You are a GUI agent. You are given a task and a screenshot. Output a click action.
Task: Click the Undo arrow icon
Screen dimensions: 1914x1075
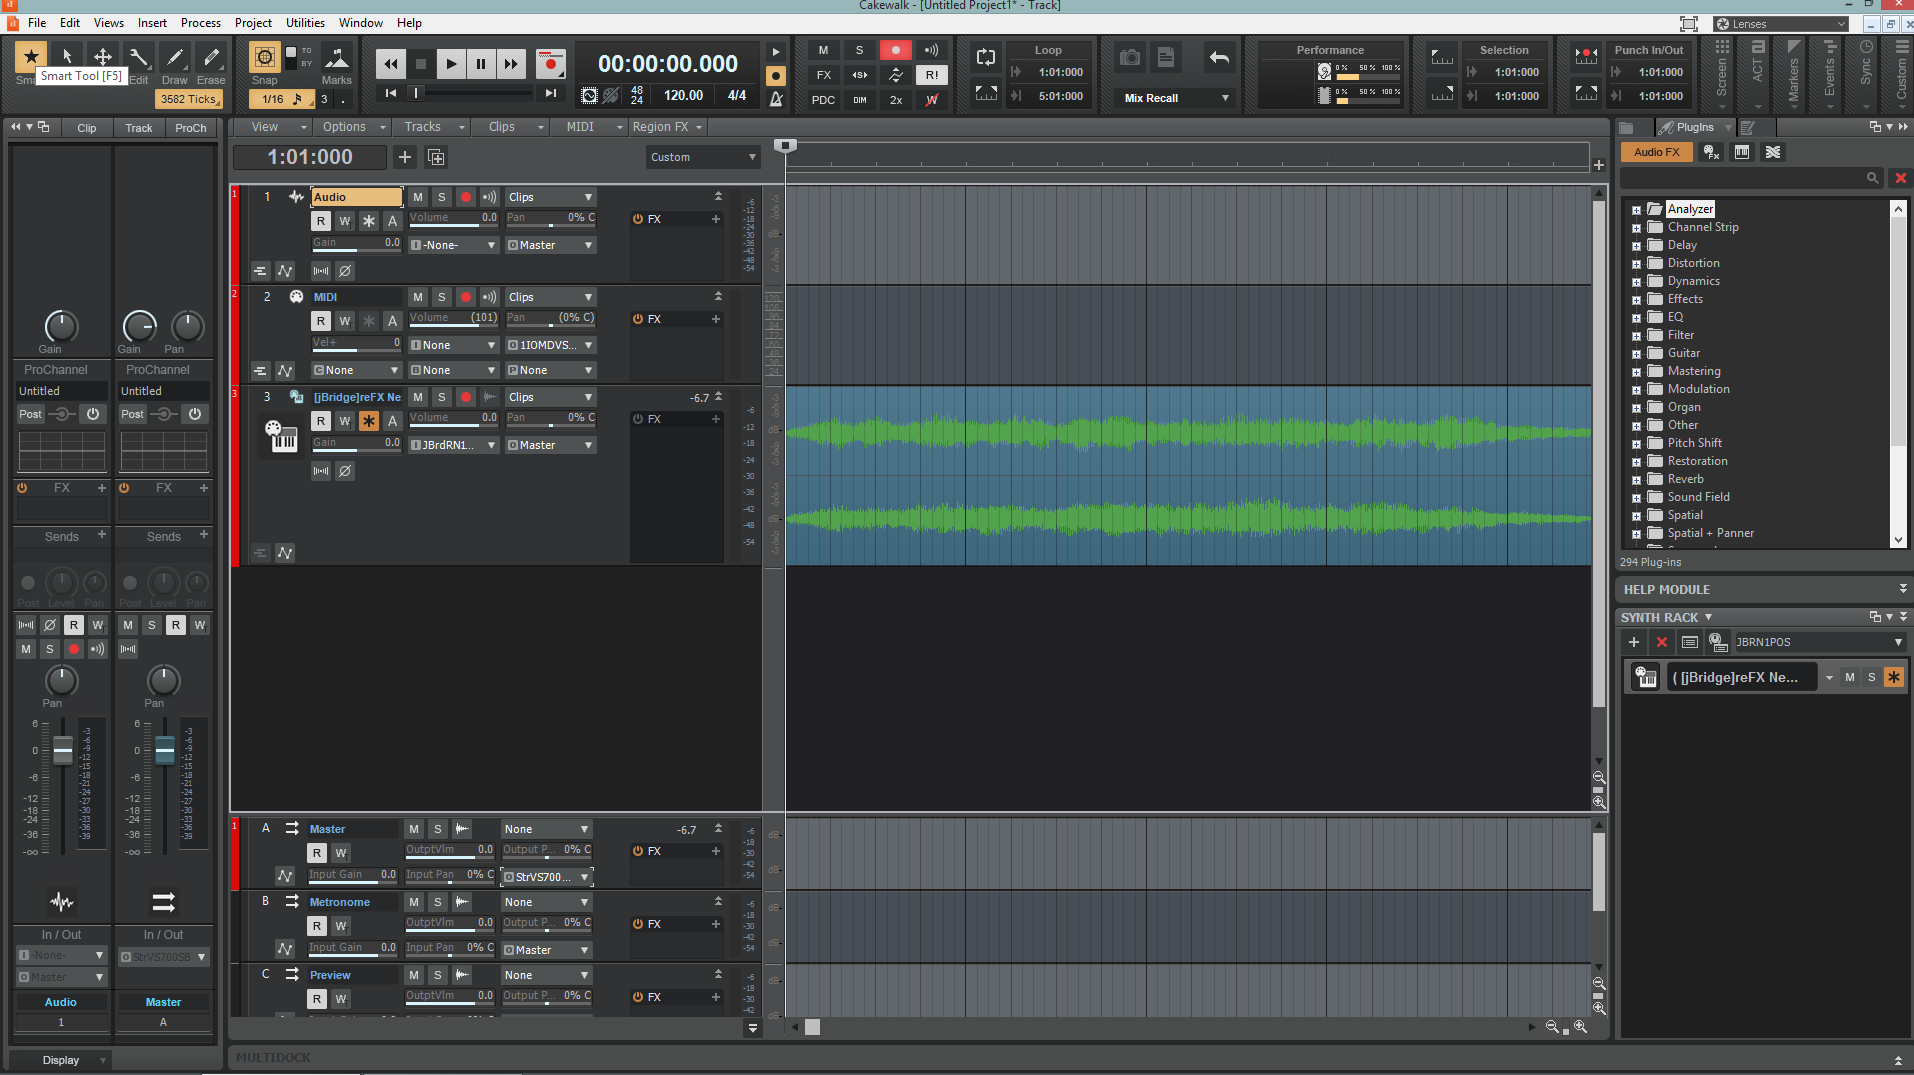point(1219,58)
